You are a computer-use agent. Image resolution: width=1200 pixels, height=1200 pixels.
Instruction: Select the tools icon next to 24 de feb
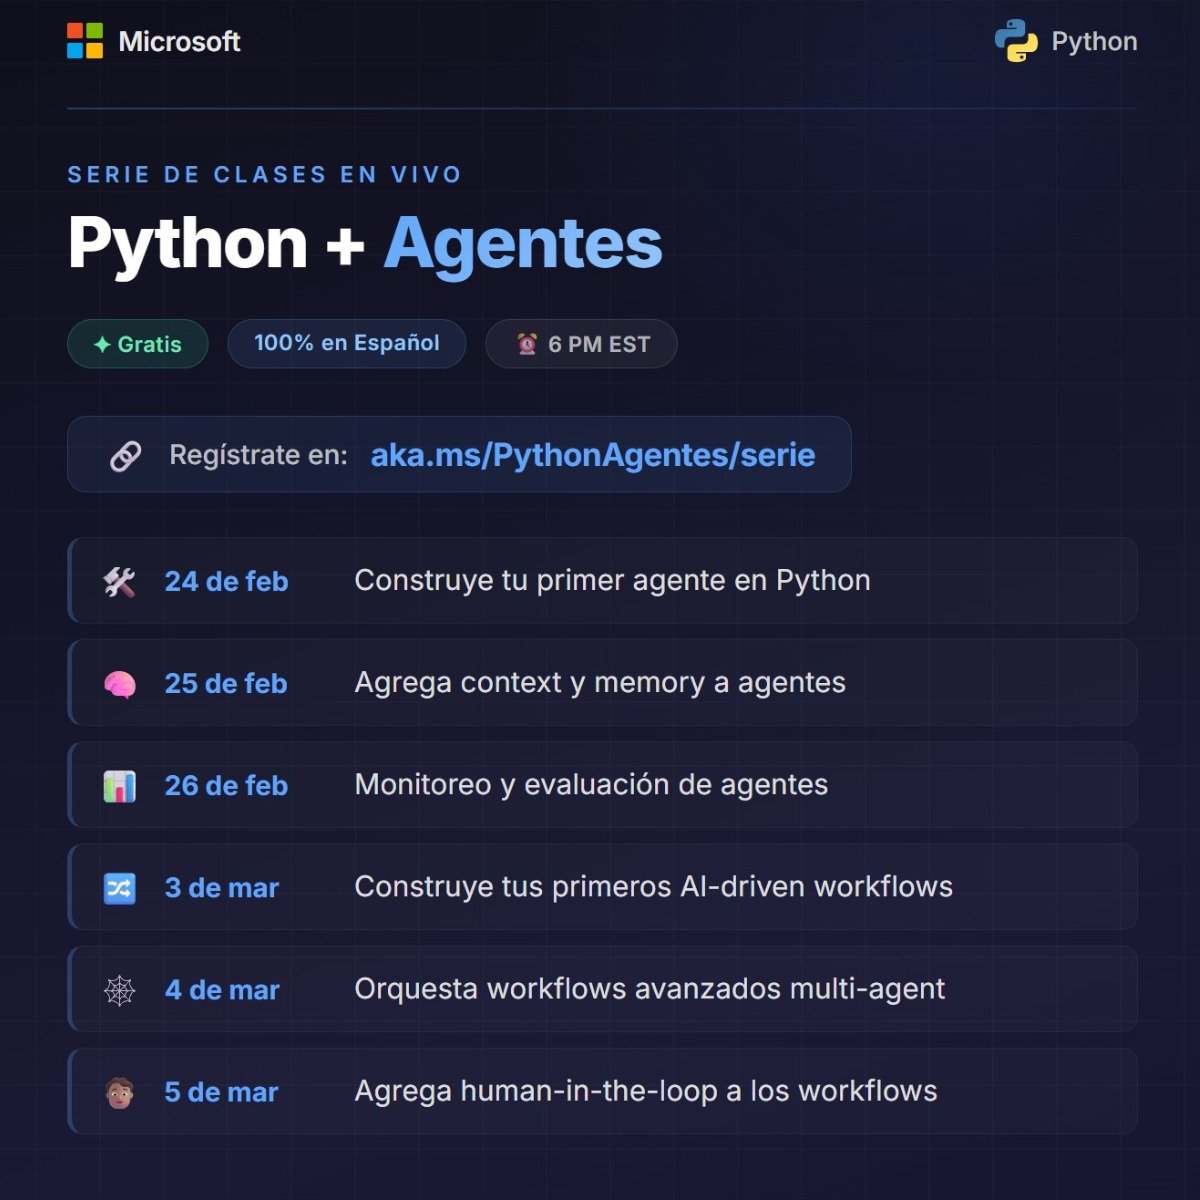click(x=120, y=581)
